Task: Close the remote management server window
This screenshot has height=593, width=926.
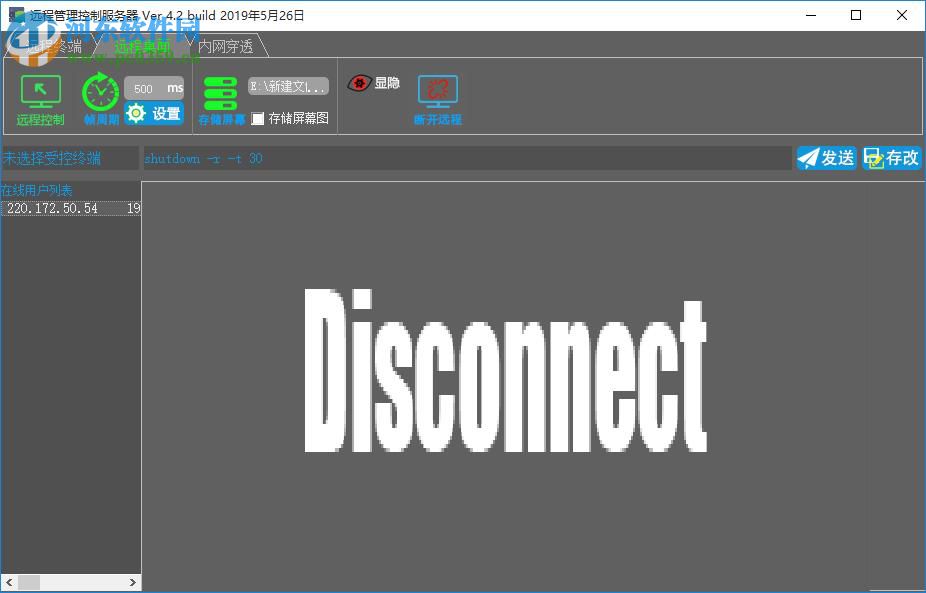Action: coord(902,15)
